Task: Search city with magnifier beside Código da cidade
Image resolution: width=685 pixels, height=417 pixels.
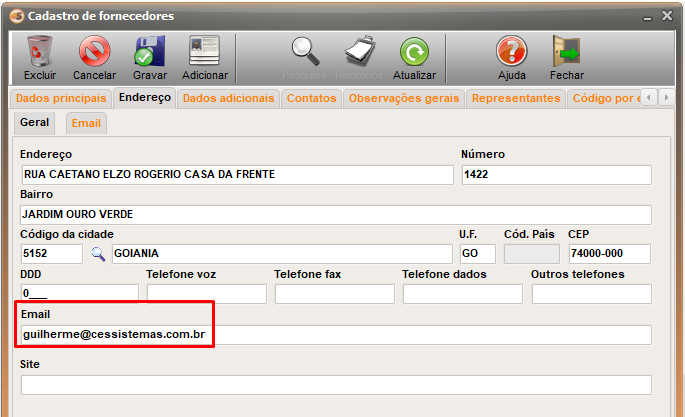Action: [x=98, y=254]
